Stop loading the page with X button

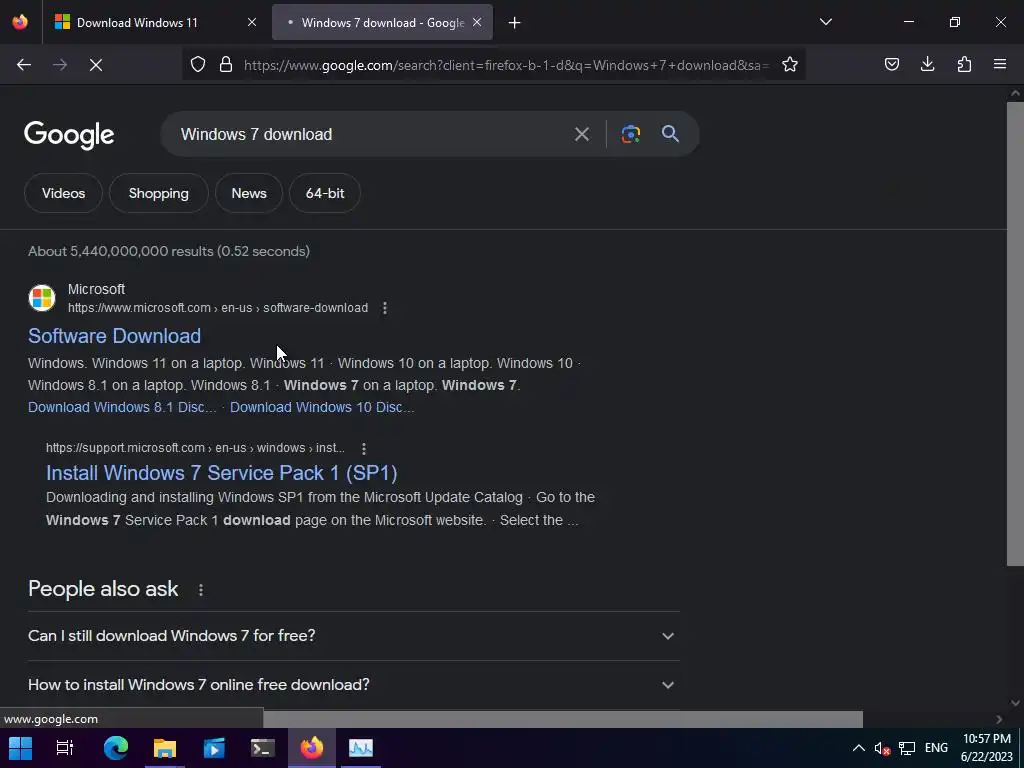pos(96,65)
